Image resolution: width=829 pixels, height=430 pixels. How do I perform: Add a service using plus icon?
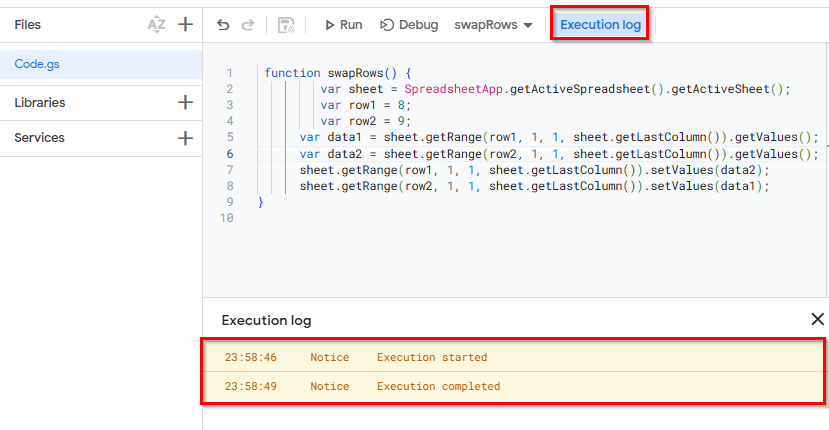(185, 138)
